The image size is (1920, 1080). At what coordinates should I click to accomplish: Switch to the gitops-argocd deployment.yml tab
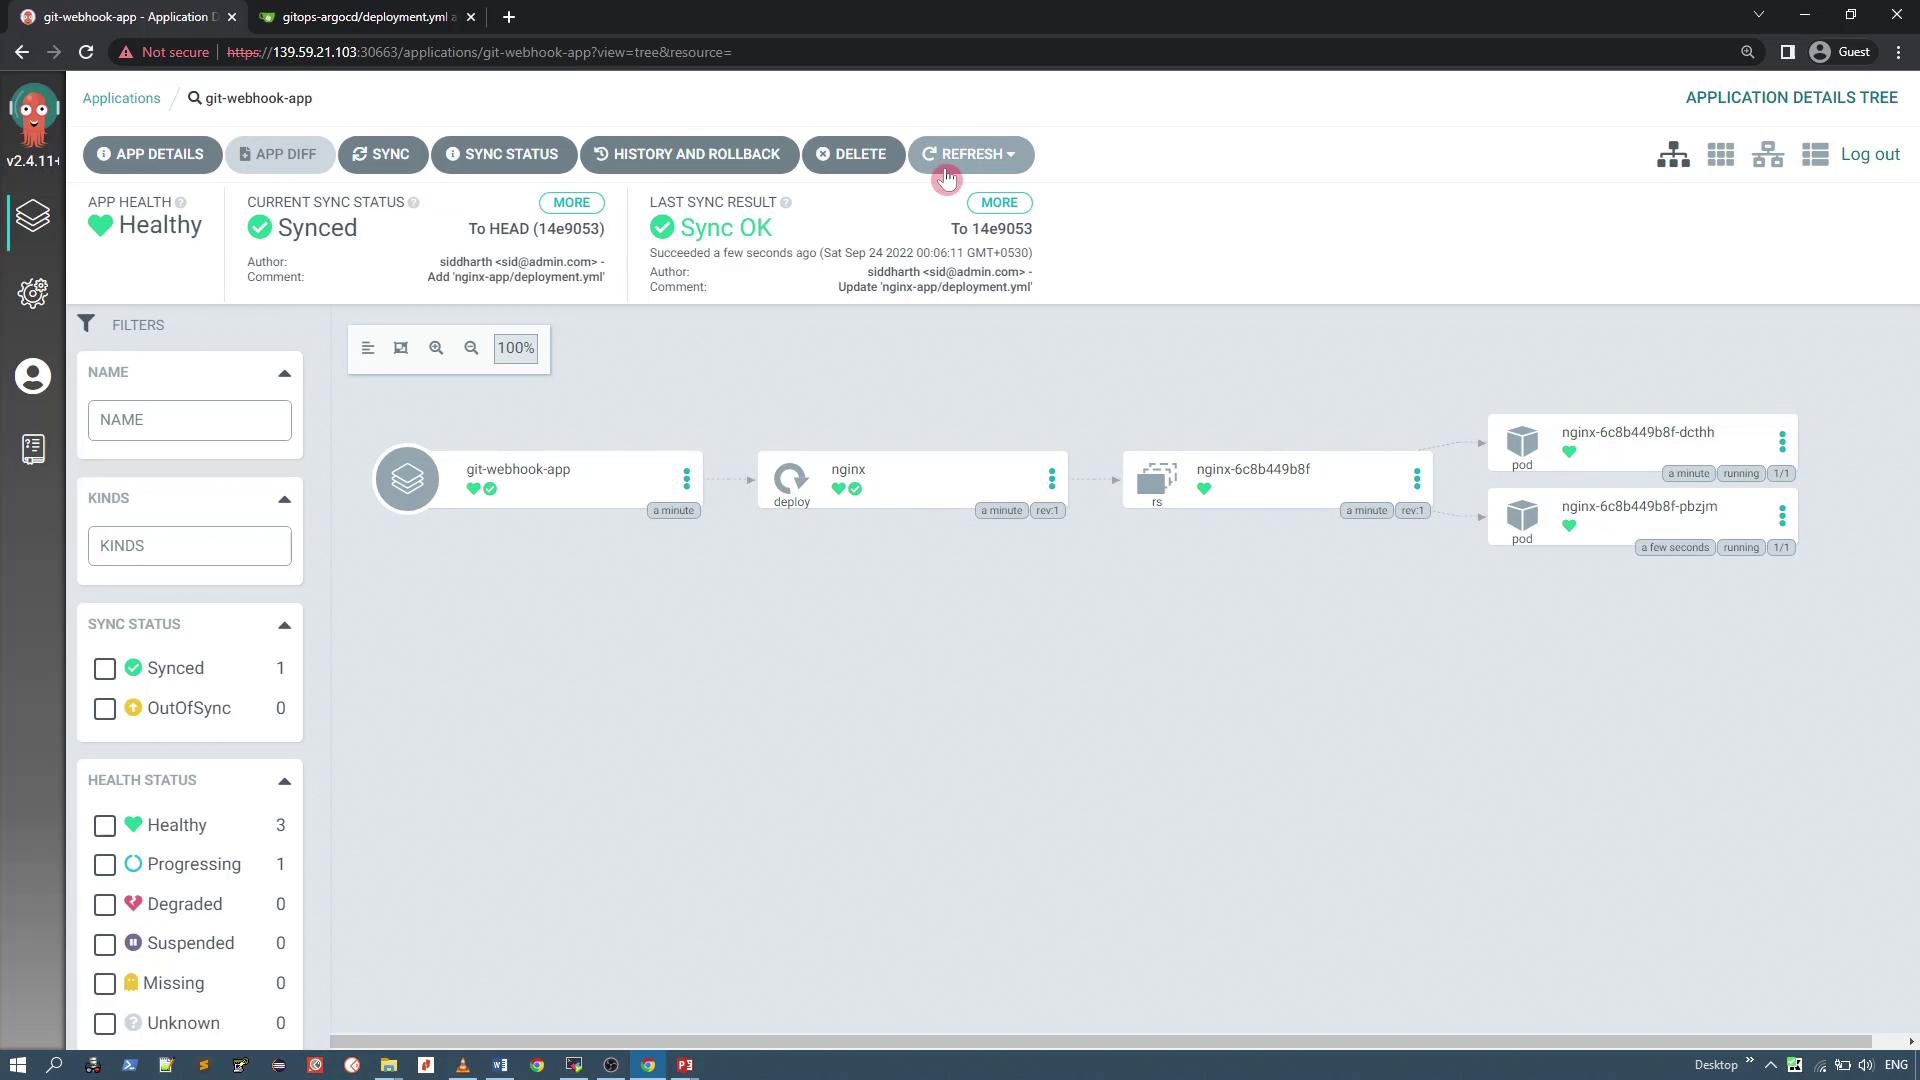coord(360,17)
